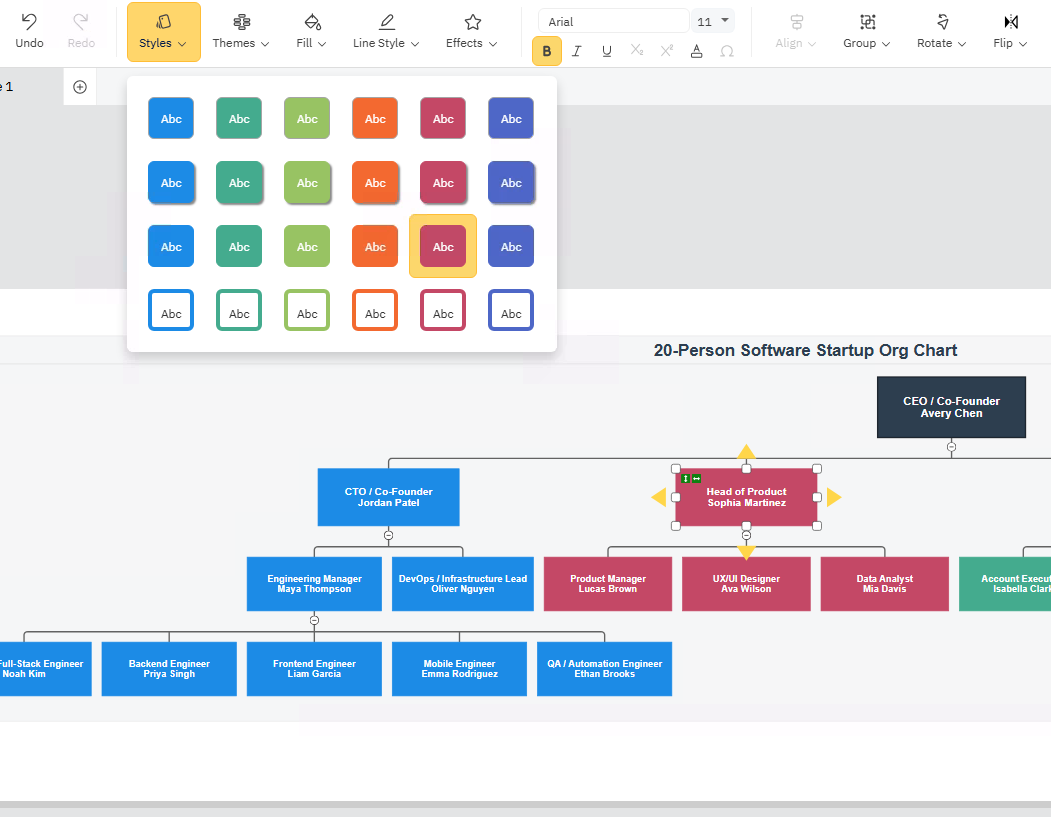Collapse subordinates under CEO Avery Chen
Viewport: 1051px width, 817px height.
(x=951, y=446)
